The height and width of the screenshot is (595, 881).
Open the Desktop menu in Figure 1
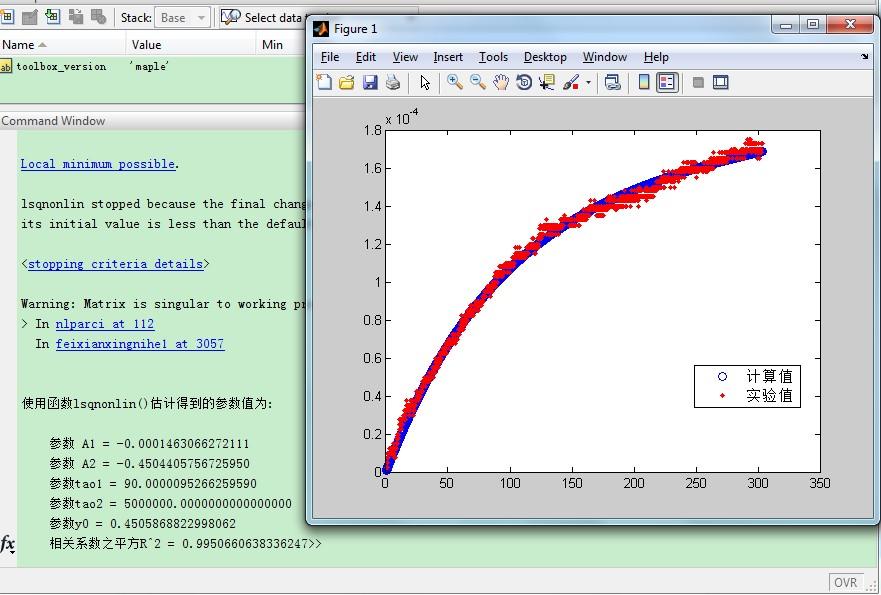coord(545,57)
